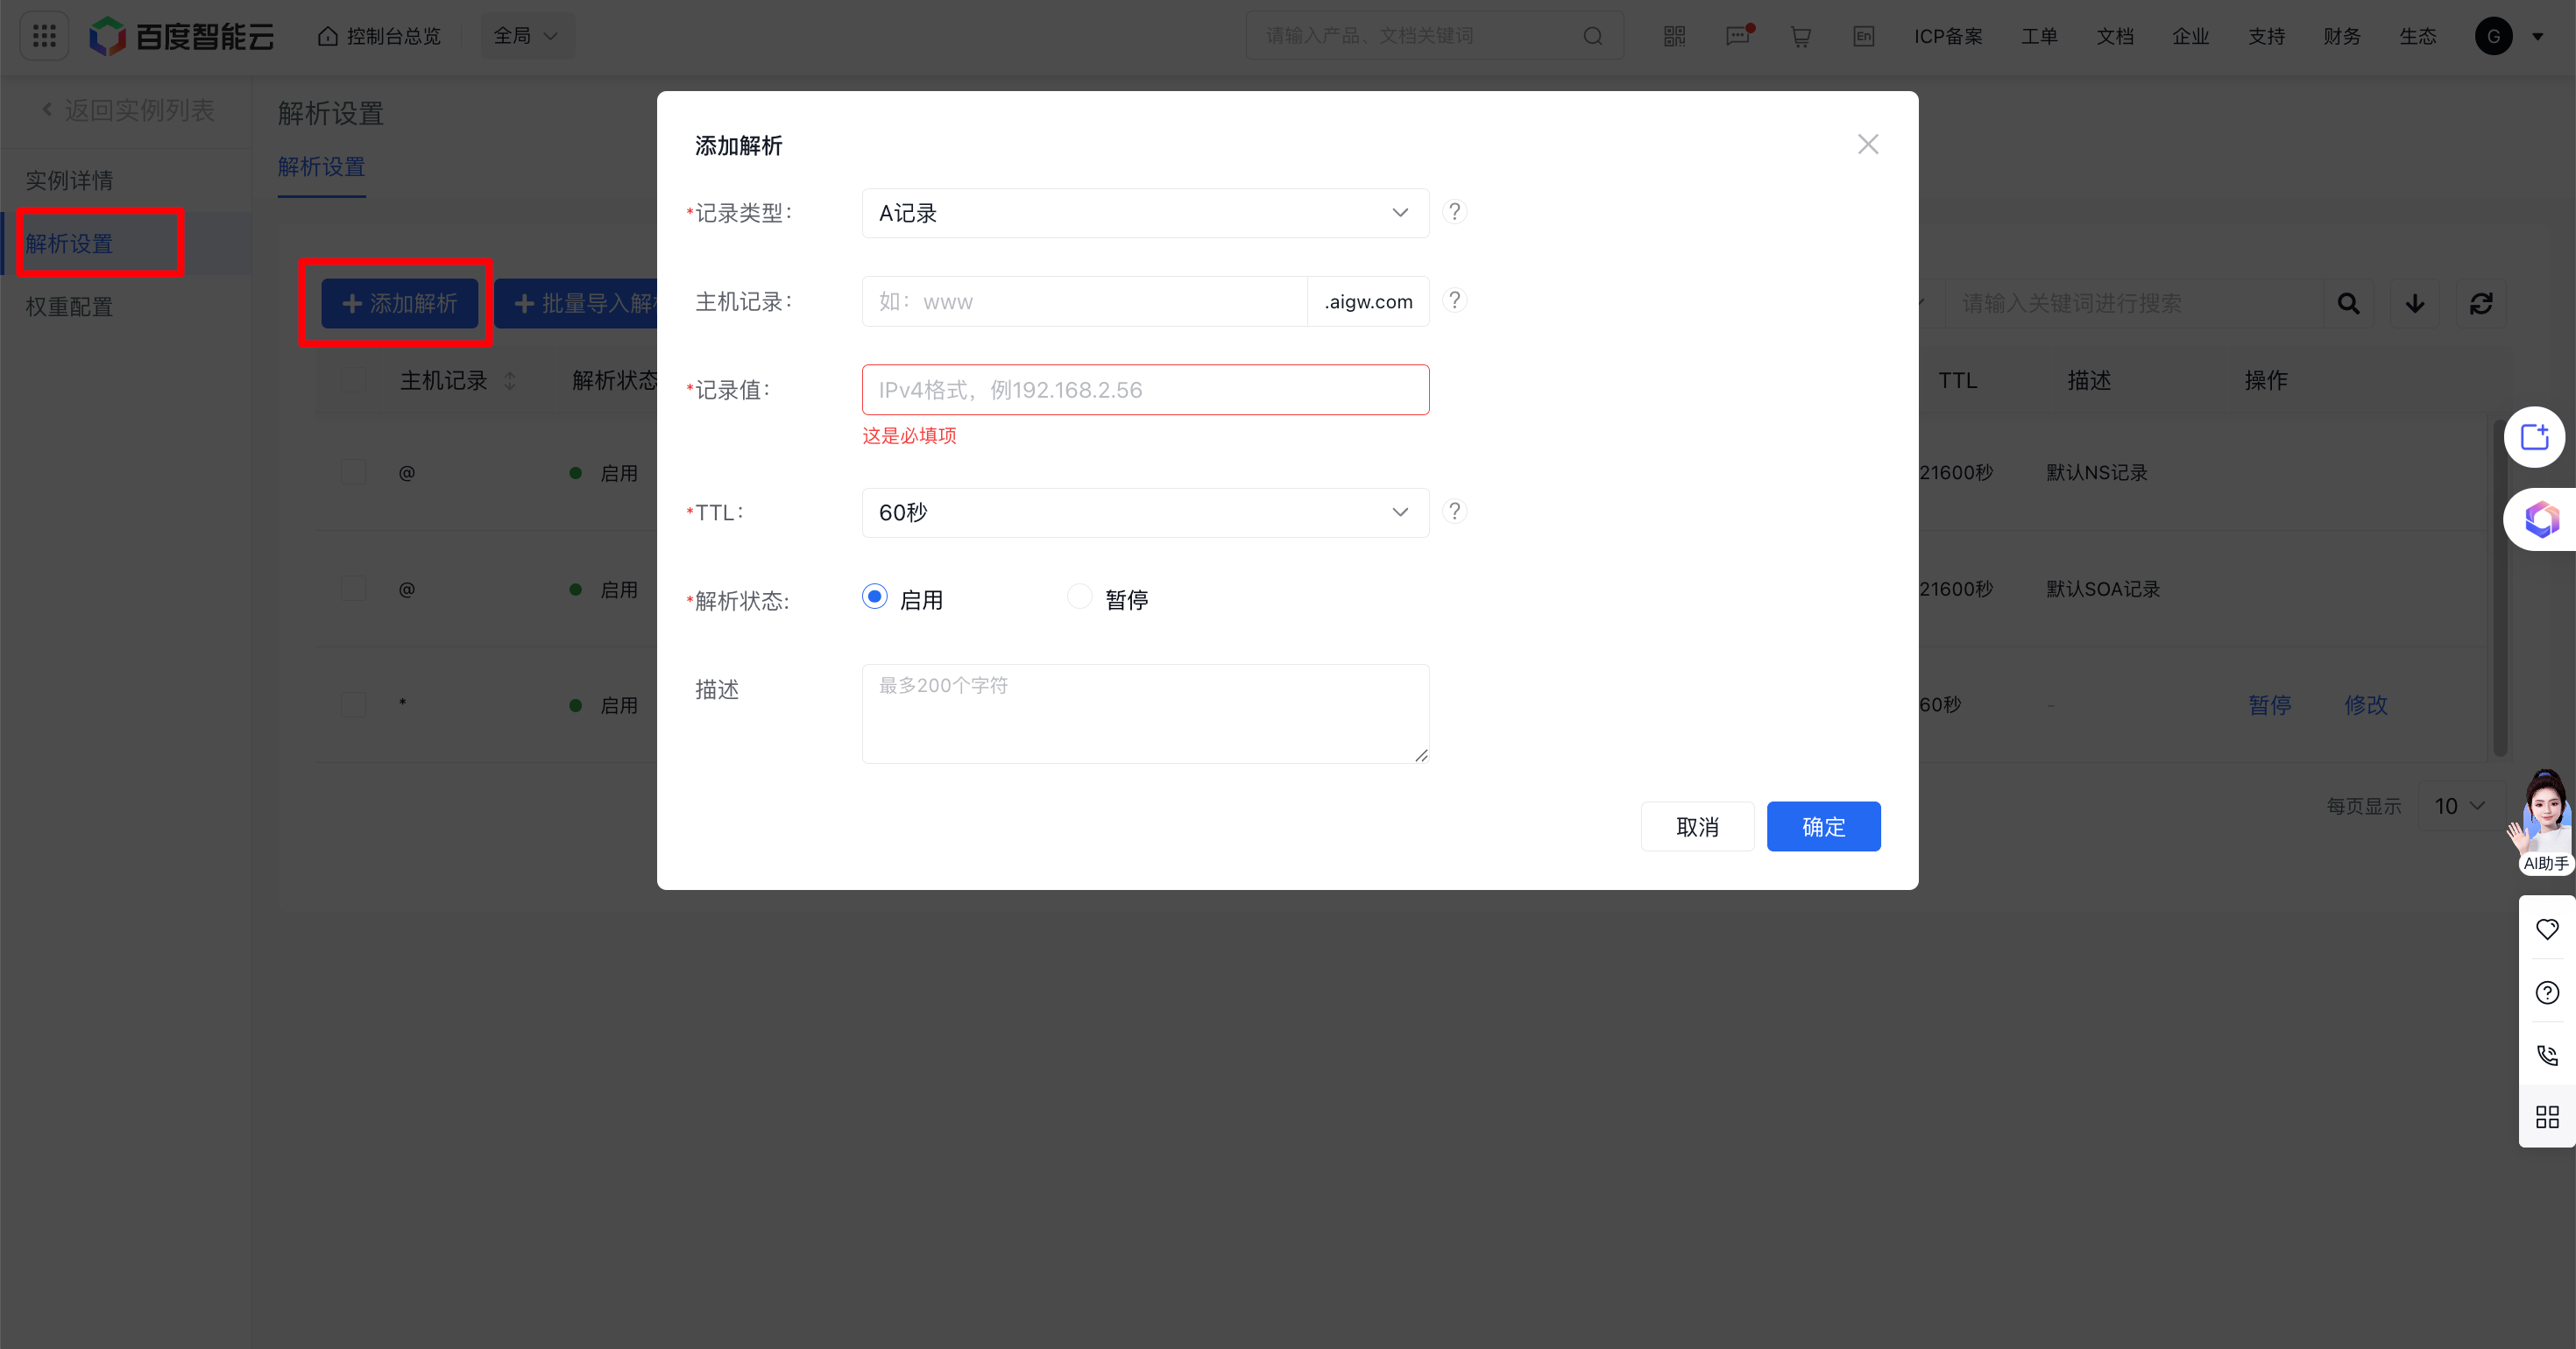Click the 取消 button
Image resolution: width=2576 pixels, height=1349 pixels.
tap(1696, 826)
